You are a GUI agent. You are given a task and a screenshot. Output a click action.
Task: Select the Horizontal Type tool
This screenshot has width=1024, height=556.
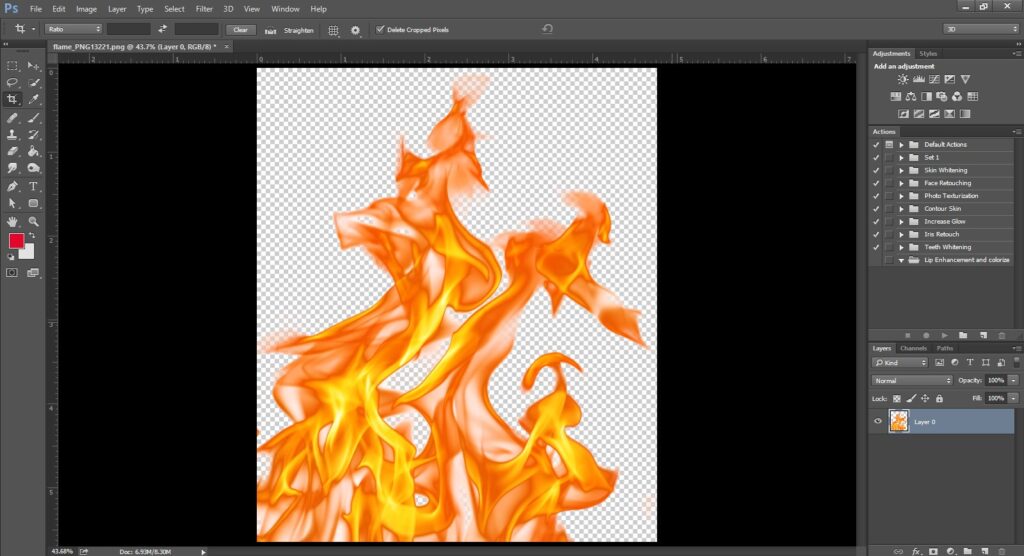coord(33,187)
